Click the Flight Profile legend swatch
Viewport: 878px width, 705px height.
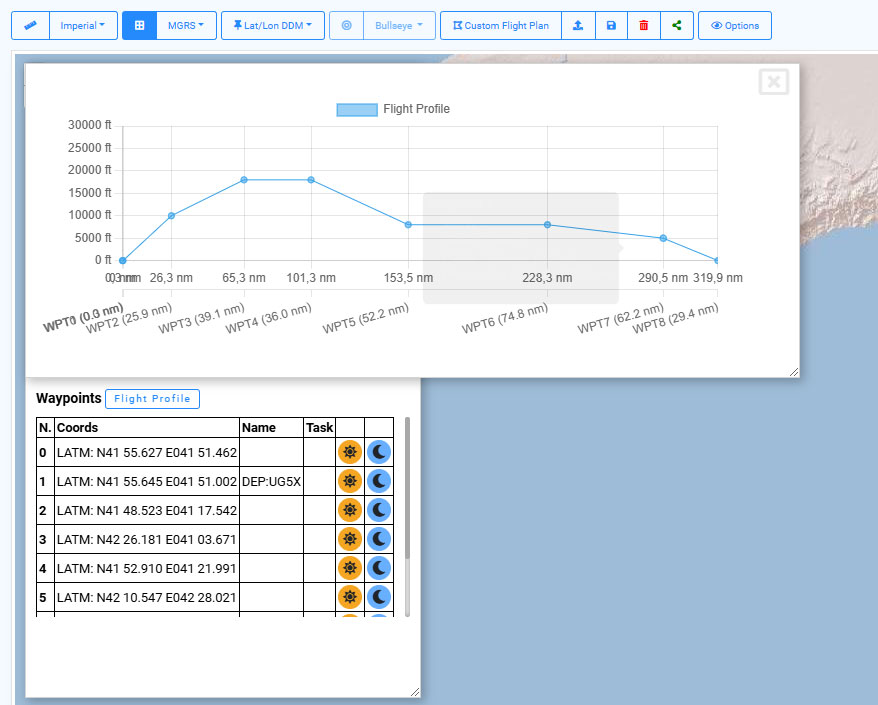pyautogui.click(x=357, y=109)
